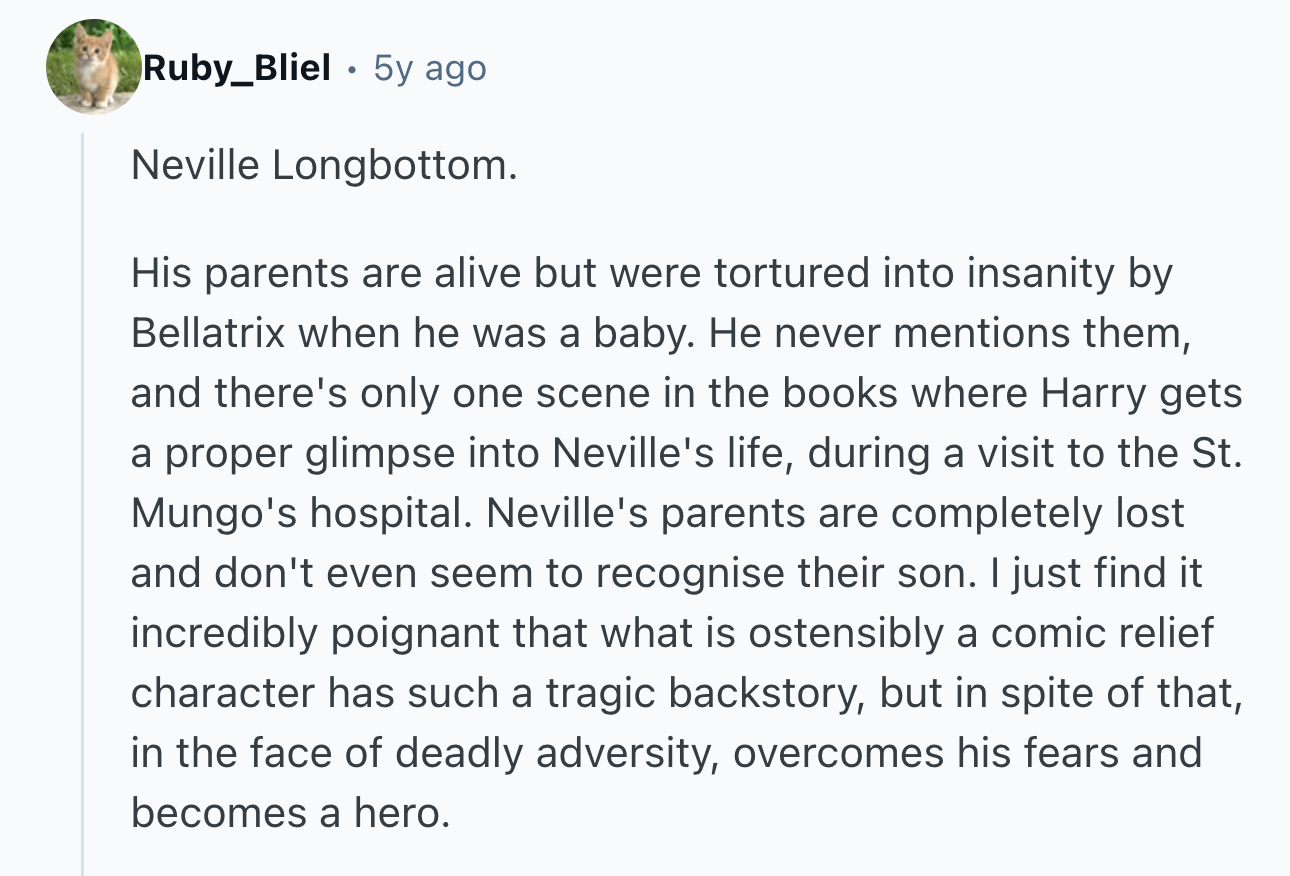This screenshot has height=876, width=1290.
Task: Click the words "He never mentions them"
Action: click(947, 334)
